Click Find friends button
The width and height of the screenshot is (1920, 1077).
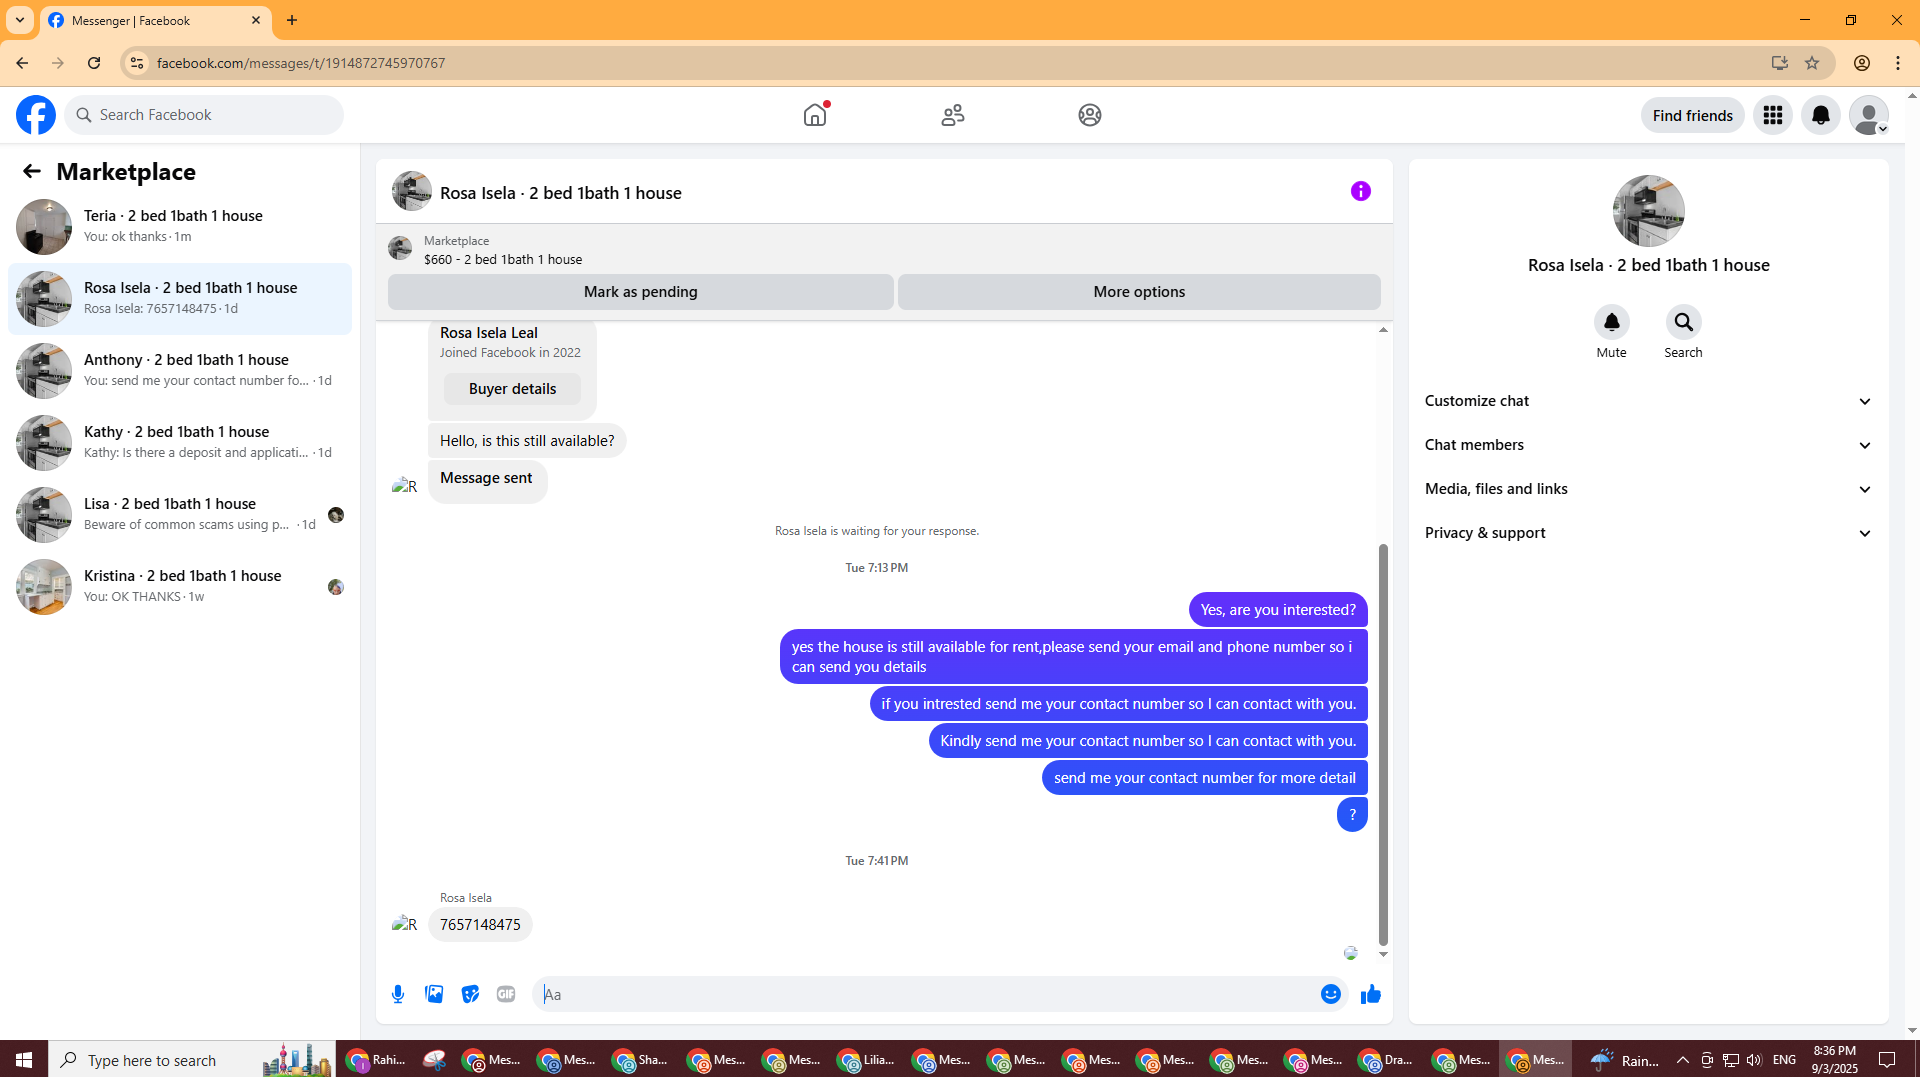1692,115
